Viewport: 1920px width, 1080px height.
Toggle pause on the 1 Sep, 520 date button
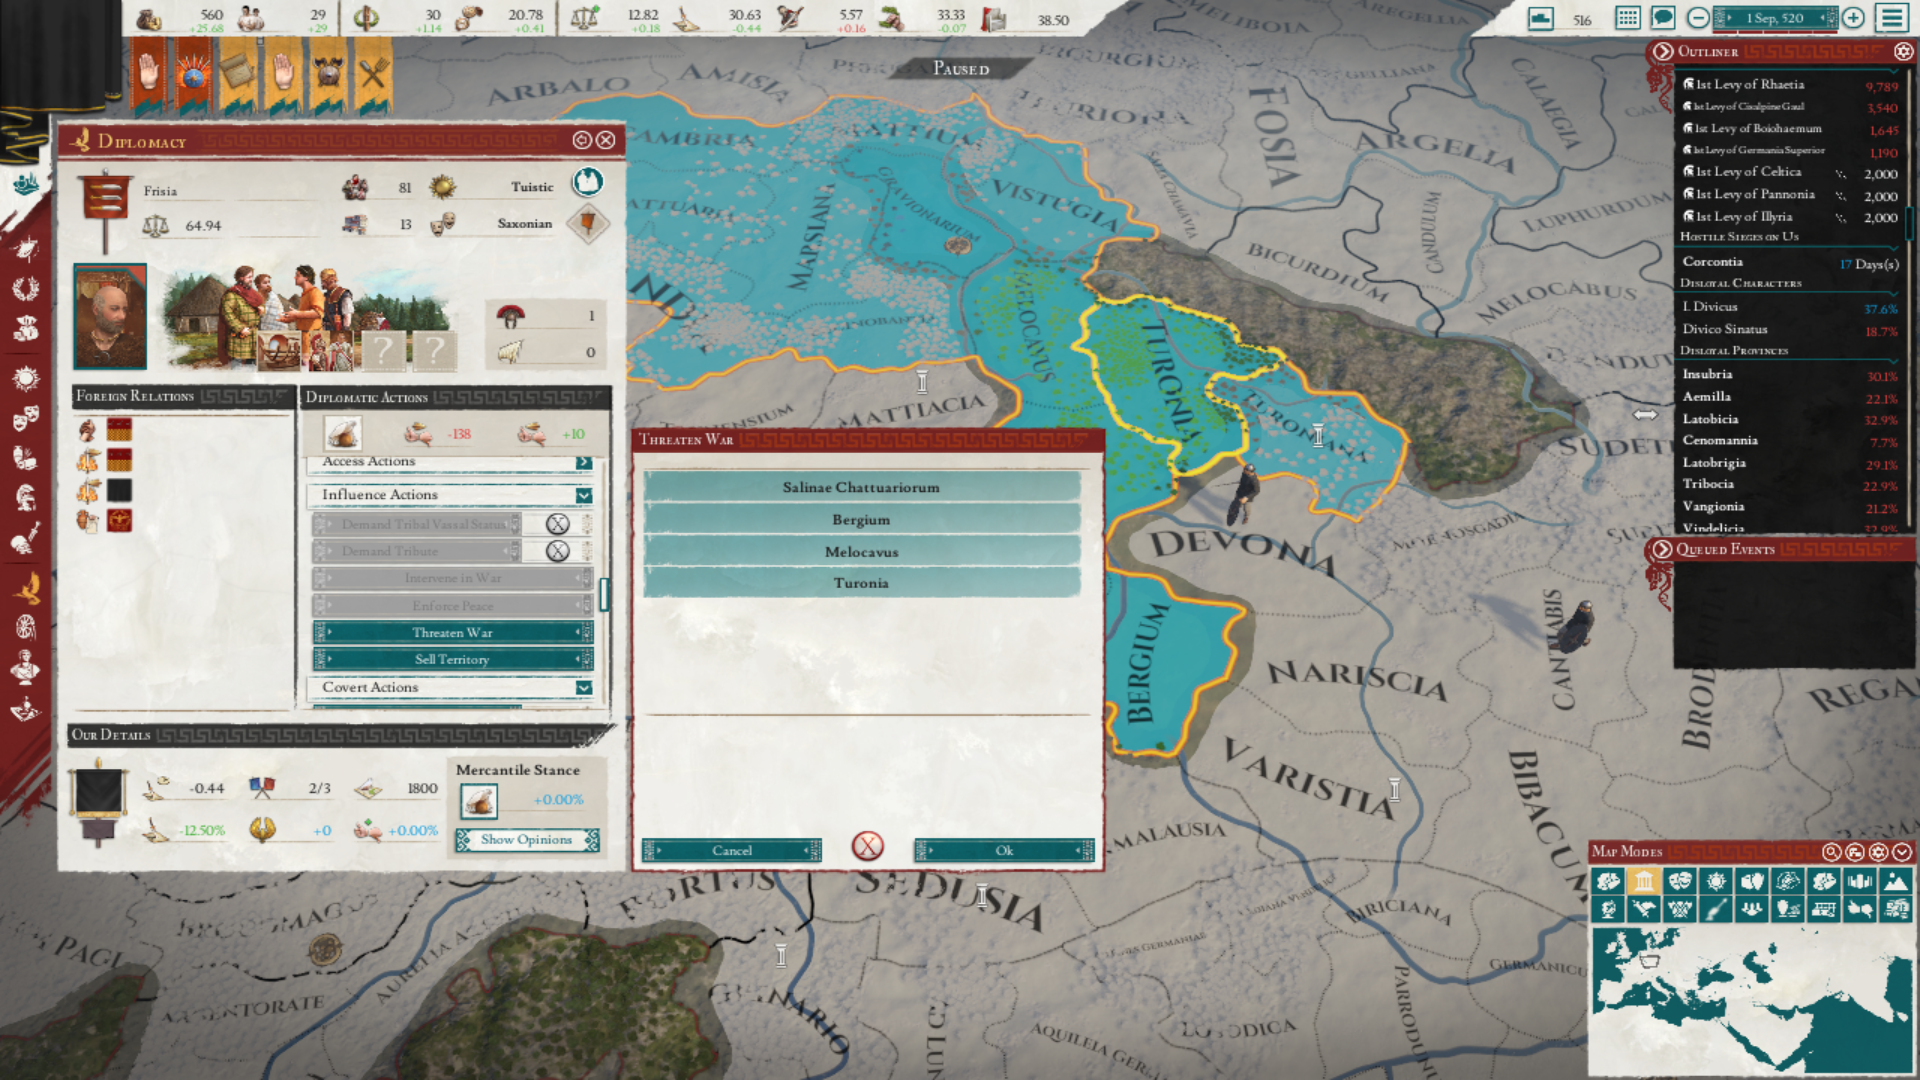1775,18
